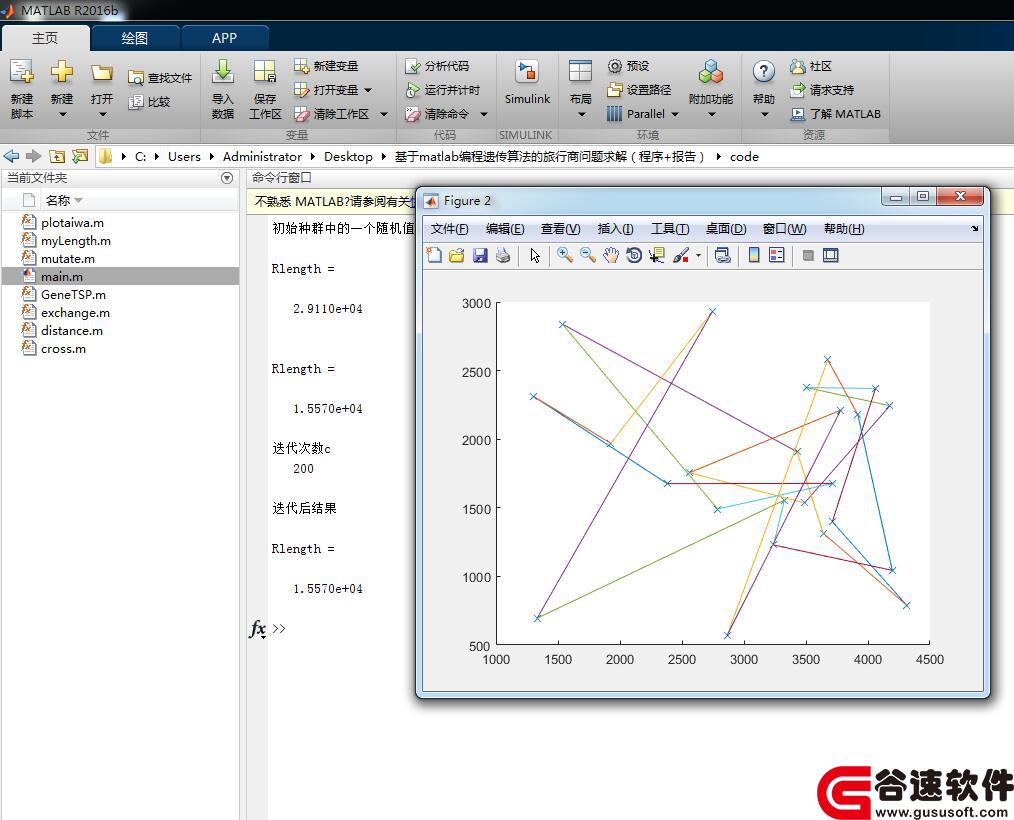Viewport: 1014px width, 820px height.
Task: Select GeneTSP.m in the current folder
Action: click(x=120, y=294)
